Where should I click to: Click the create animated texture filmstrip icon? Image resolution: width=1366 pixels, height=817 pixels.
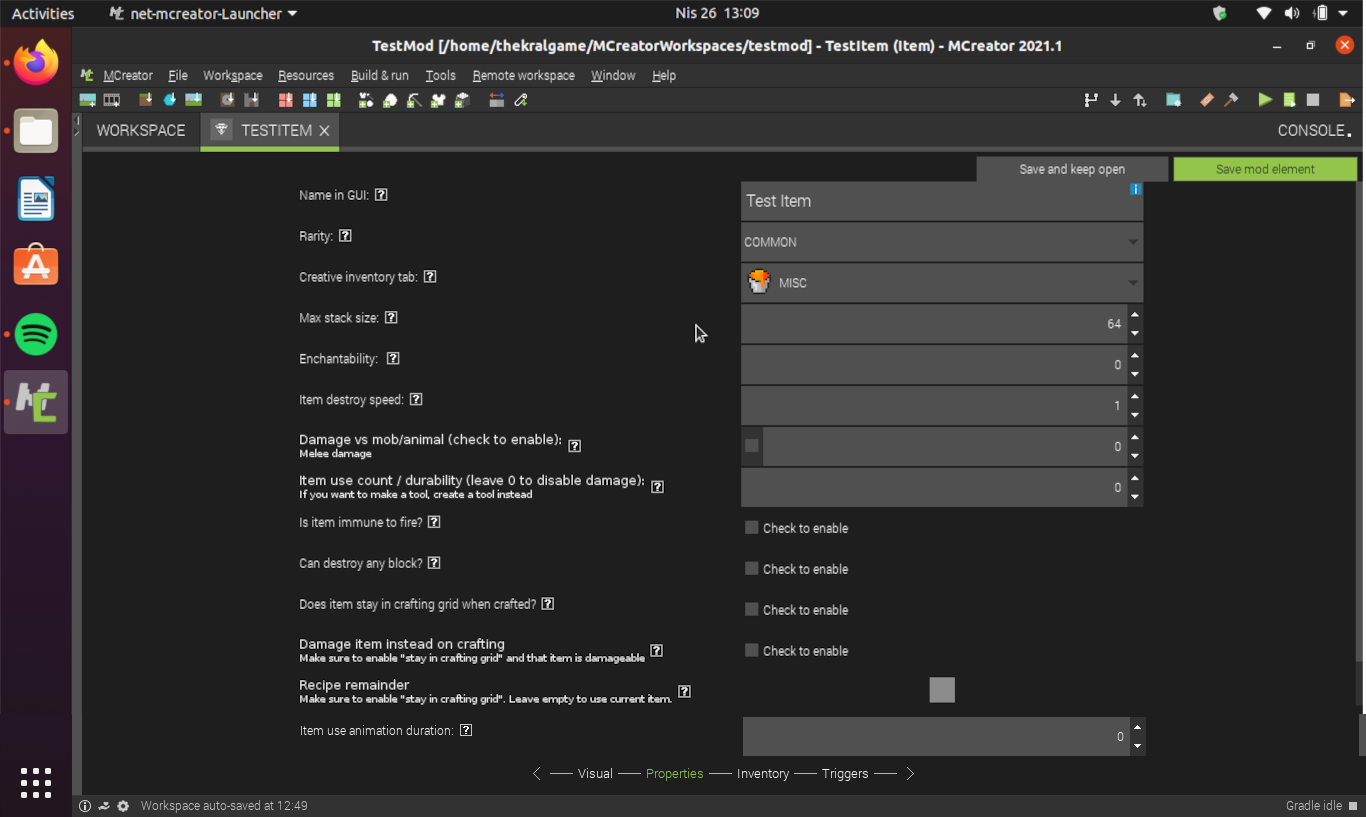[111, 100]
